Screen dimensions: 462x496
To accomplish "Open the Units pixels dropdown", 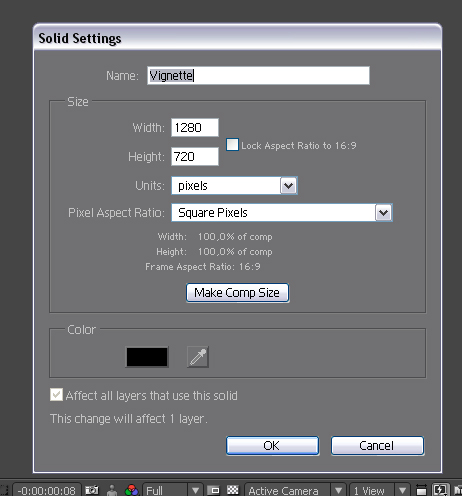I will pyautogui.click(x=234, y=186).
